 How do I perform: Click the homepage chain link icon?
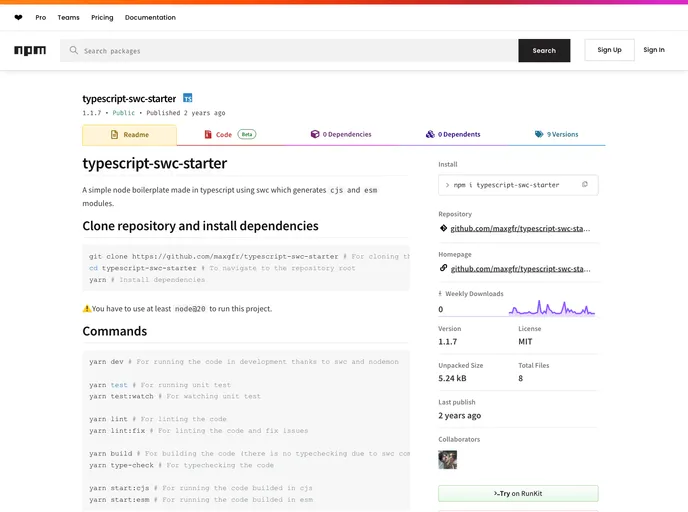point(443,268)
